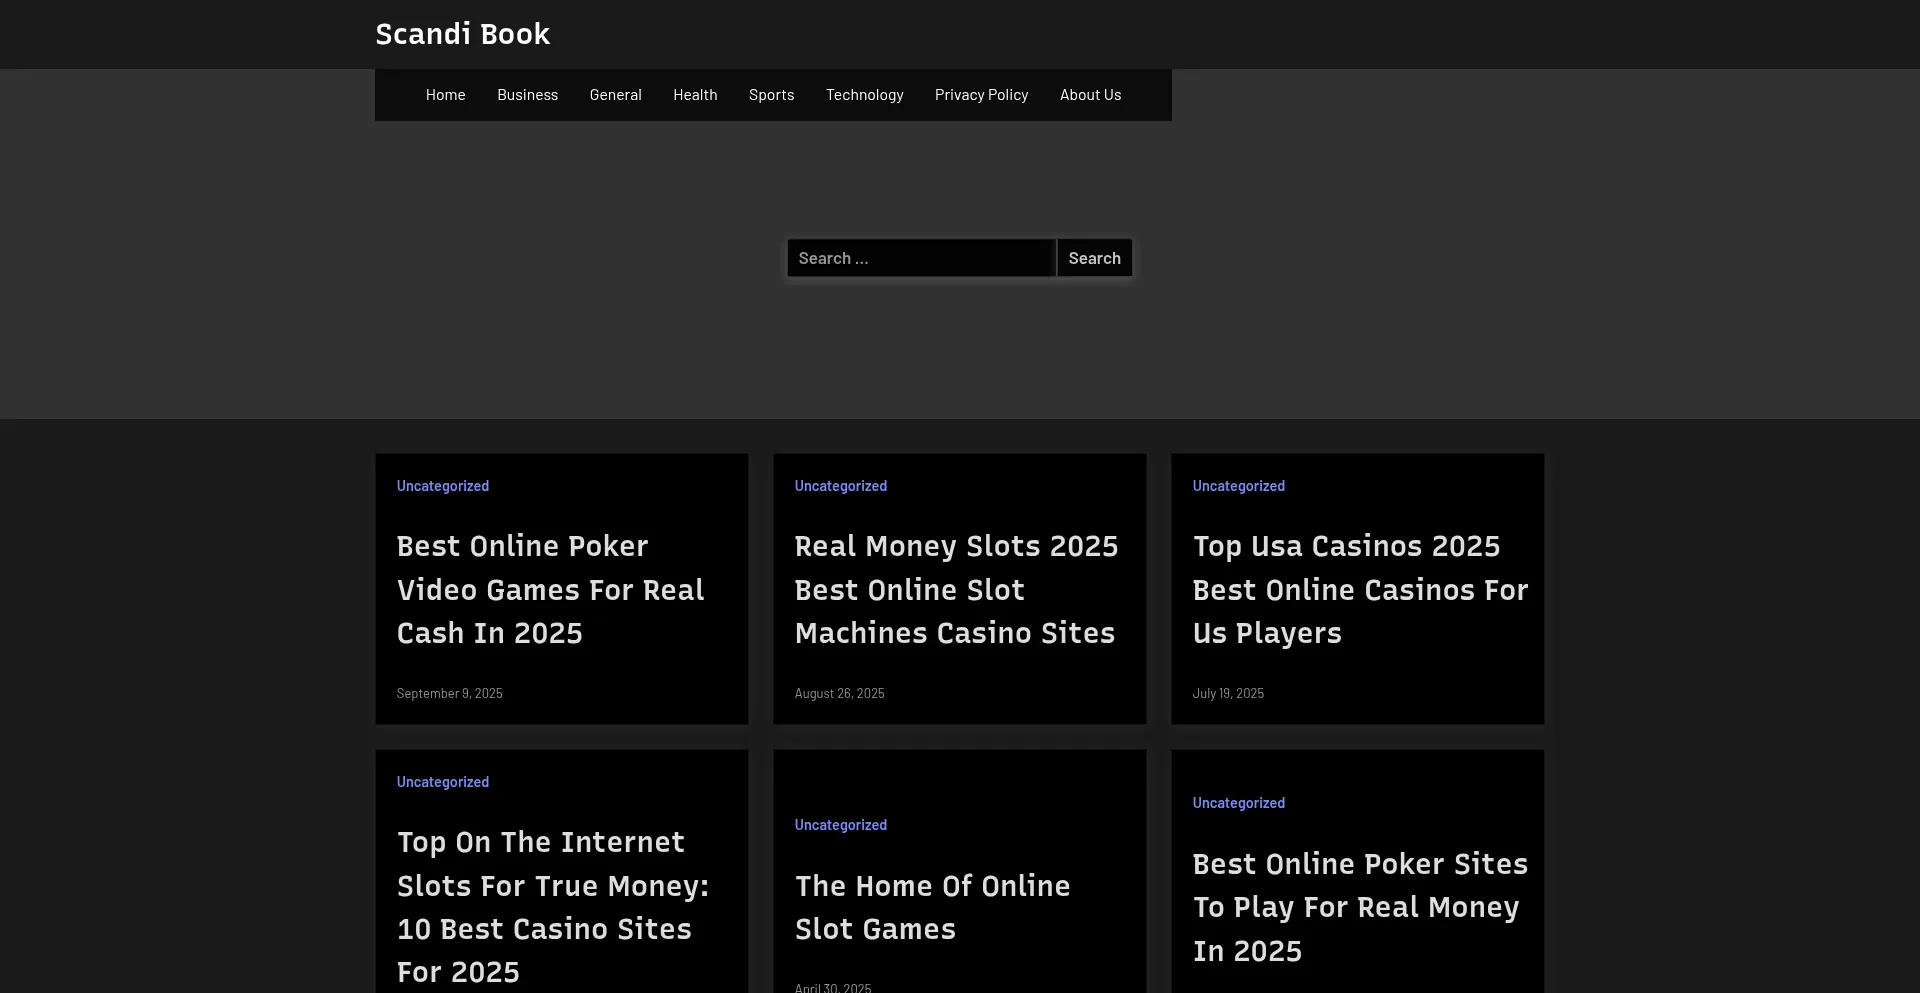Open Best Online Poker Video Games article
Image resolution: width=1920 pixels, height=993 pixels.
(550, 589)
